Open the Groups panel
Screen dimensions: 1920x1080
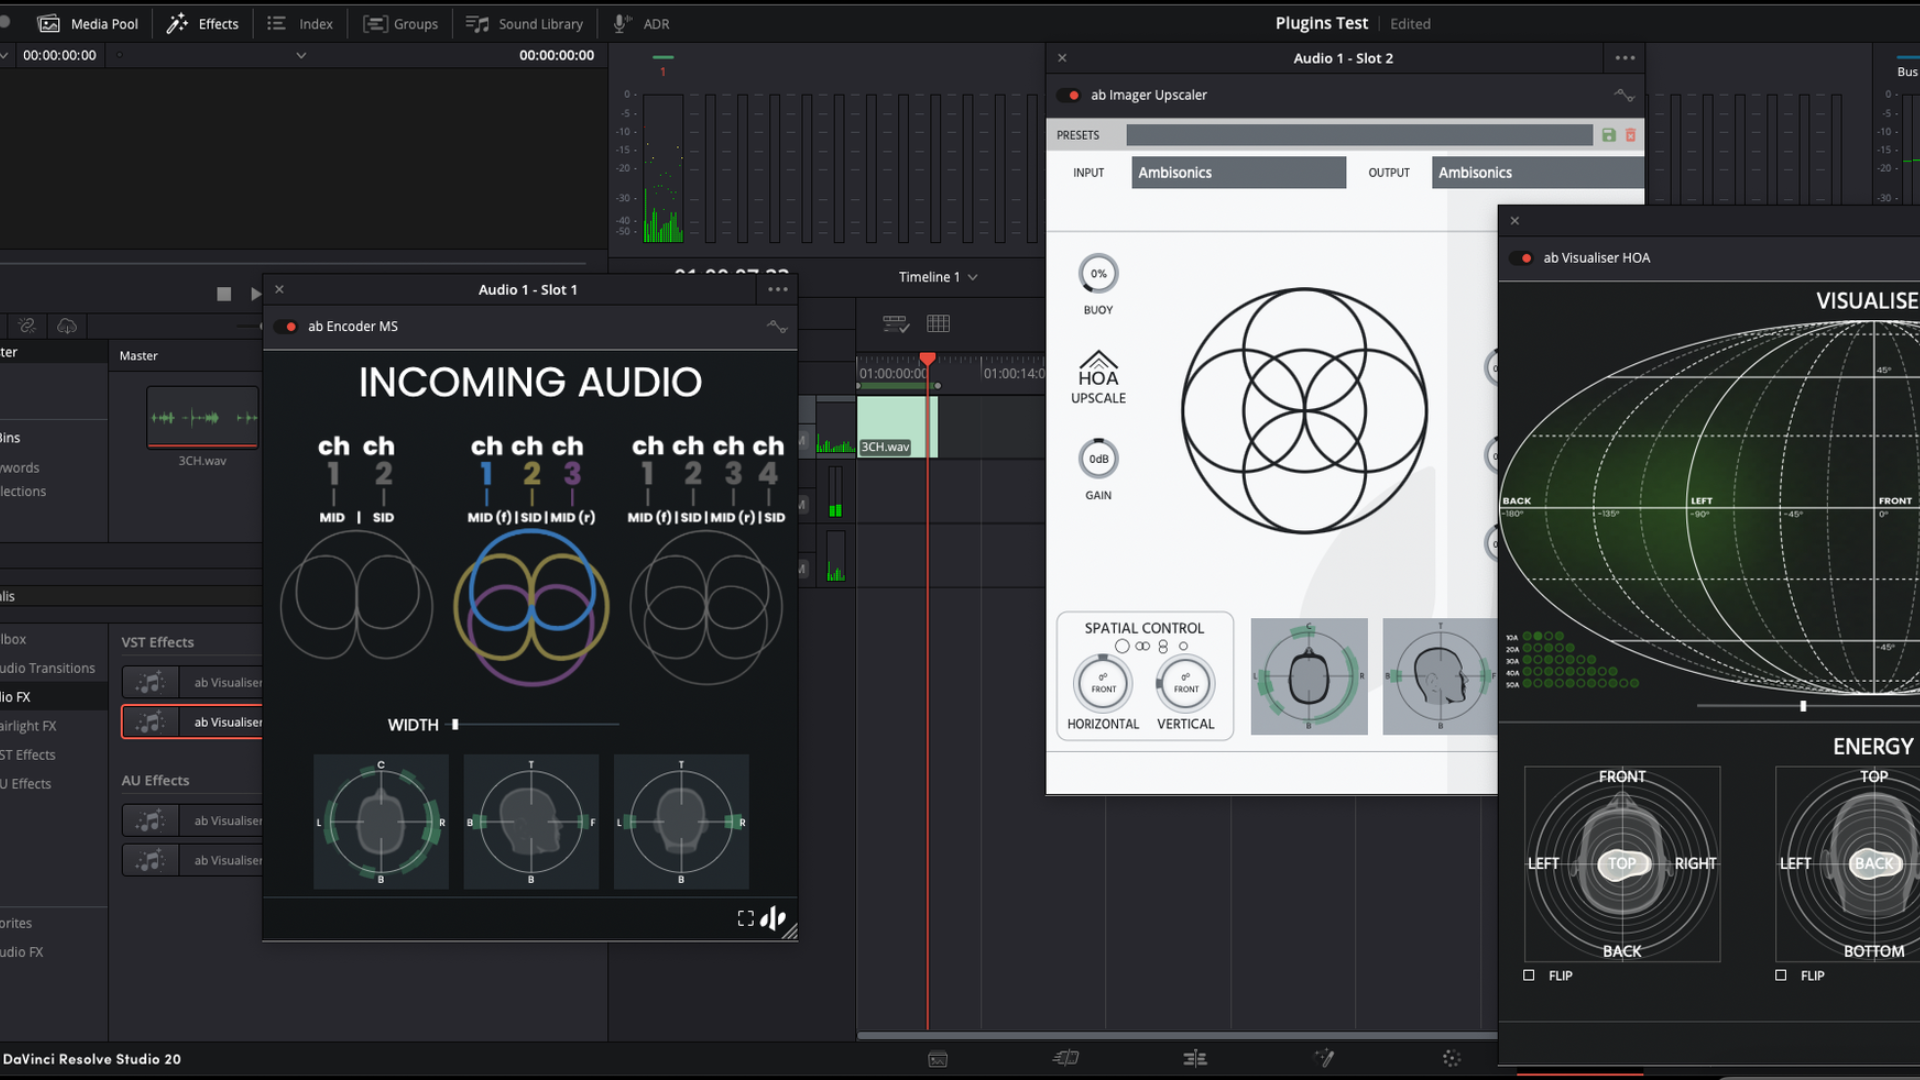pyautogui.click(x=401, y=24)
